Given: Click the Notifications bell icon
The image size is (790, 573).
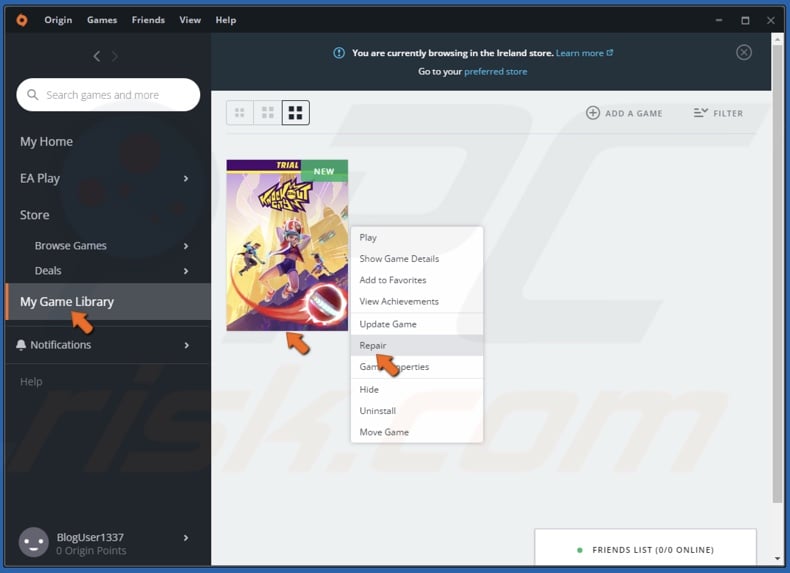Looking at the screenshot, I should (x=21, y=345).
